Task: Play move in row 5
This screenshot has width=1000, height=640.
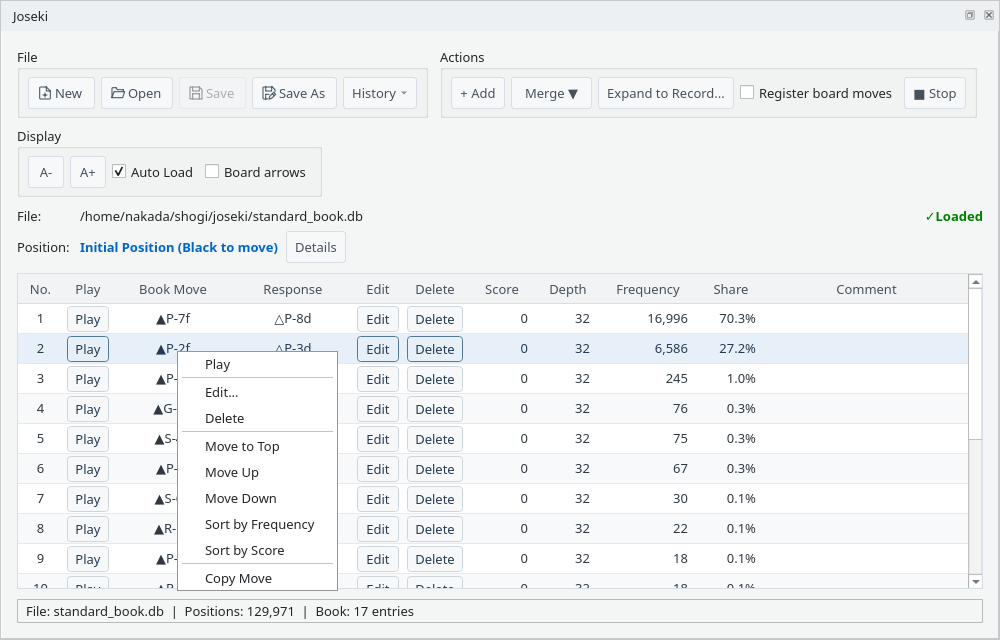Action: (87, 439)
